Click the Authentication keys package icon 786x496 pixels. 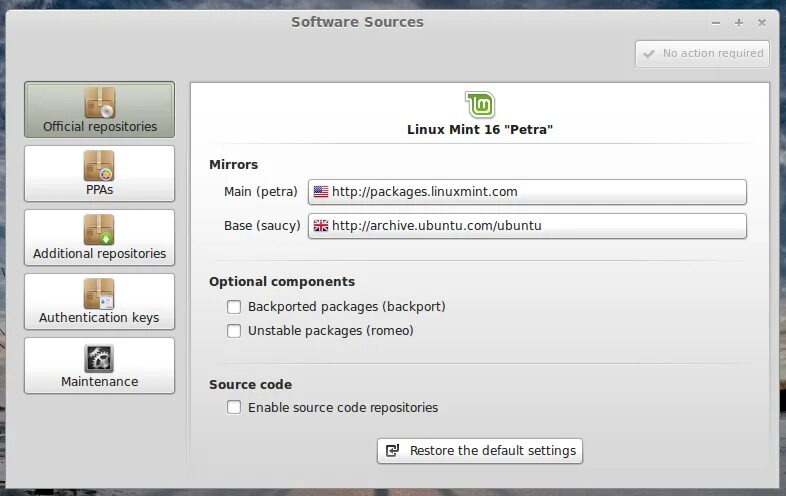tap(99, 293)
